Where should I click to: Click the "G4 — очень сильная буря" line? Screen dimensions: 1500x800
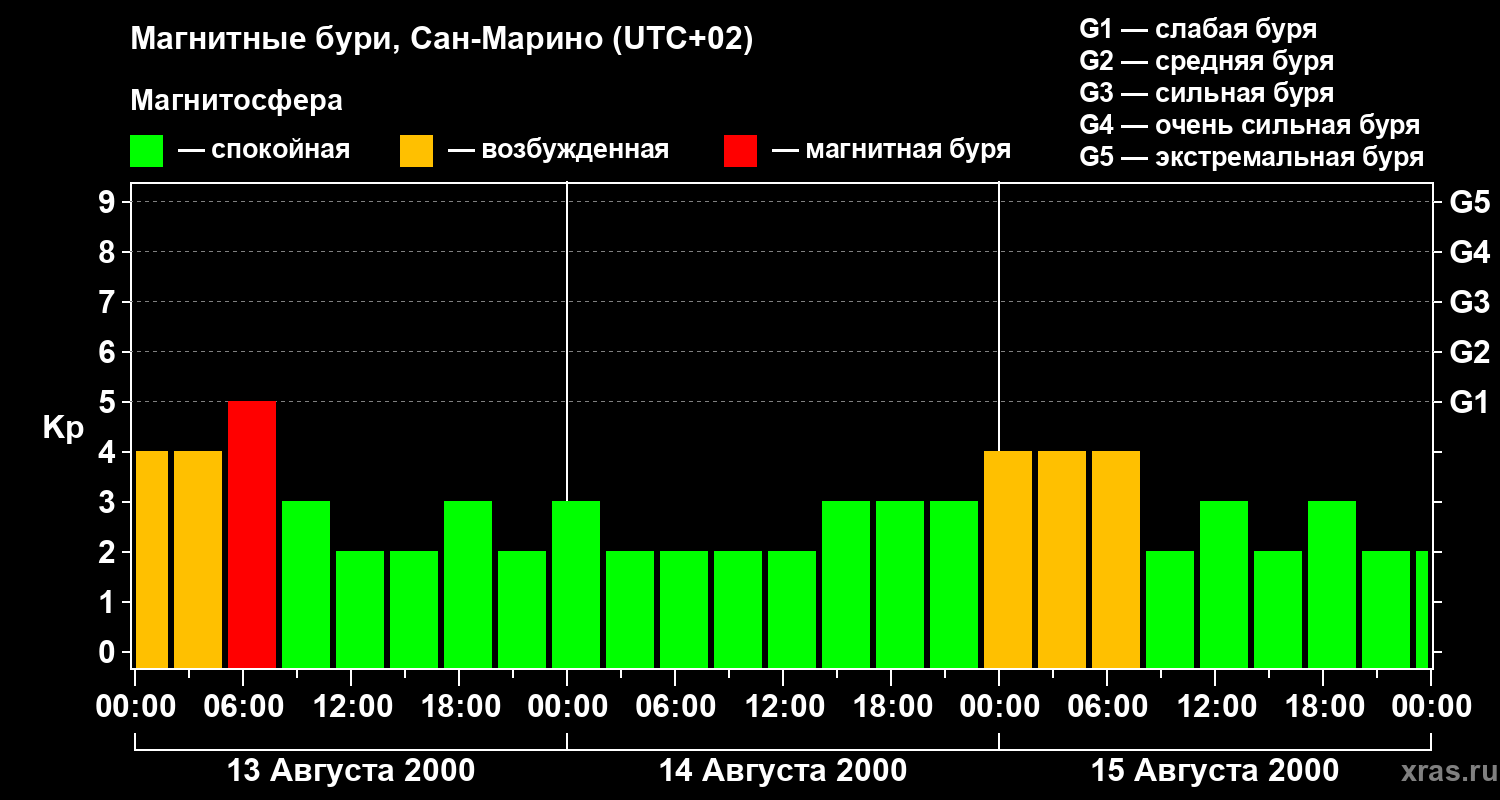(x=1250, y=125)
